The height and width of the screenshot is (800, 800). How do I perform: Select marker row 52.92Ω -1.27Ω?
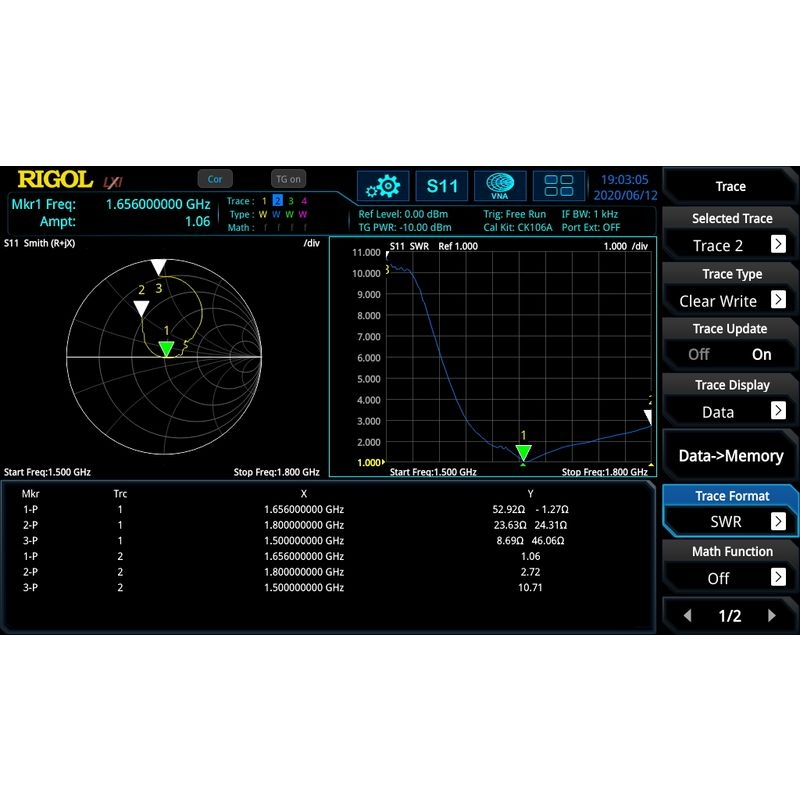point(327,509)
